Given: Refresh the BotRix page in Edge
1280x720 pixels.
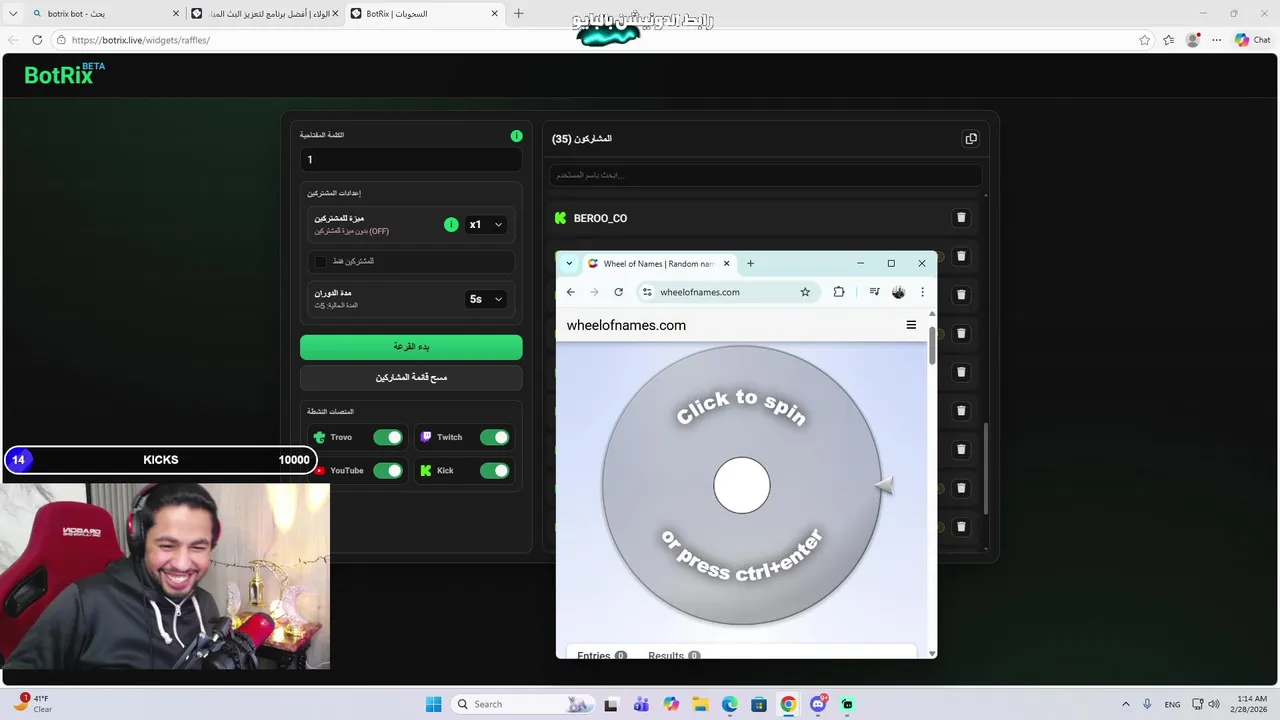Looking at the screenshot, I should (37, 40).
